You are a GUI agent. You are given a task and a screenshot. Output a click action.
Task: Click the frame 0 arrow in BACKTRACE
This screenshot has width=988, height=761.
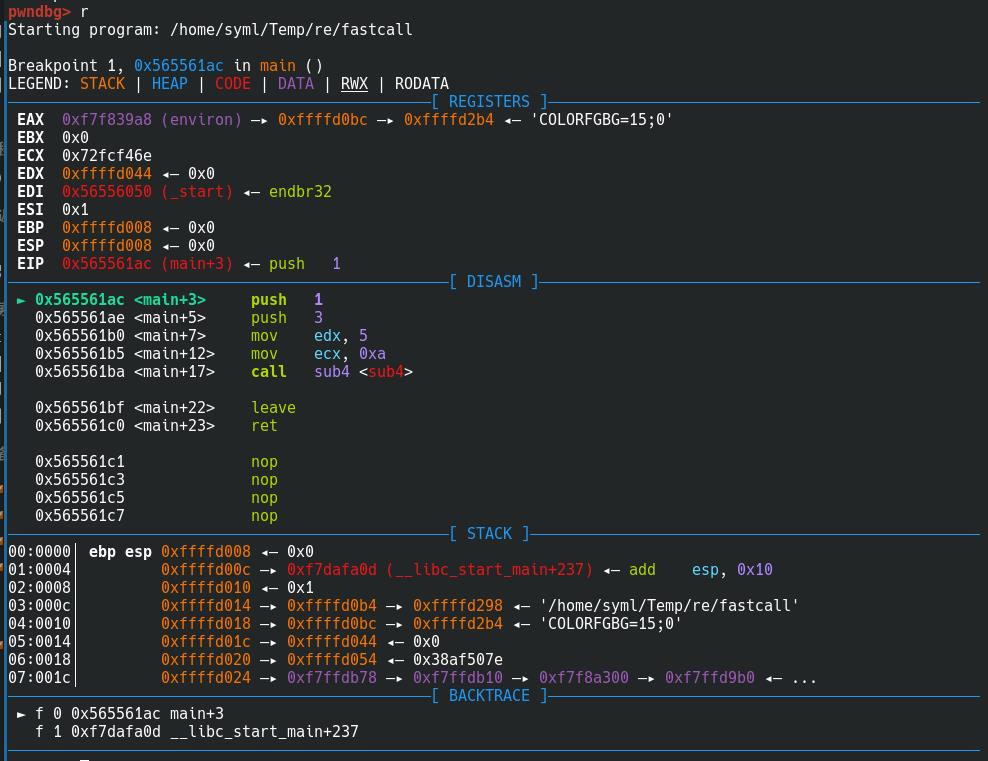[x=22, y=714]
